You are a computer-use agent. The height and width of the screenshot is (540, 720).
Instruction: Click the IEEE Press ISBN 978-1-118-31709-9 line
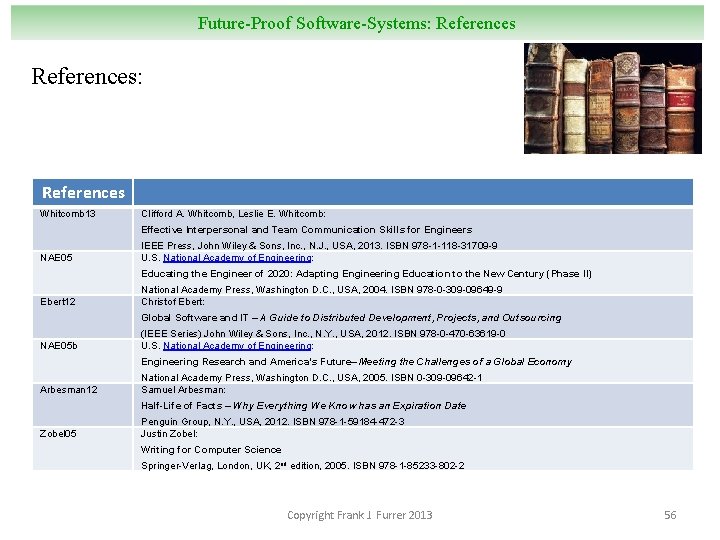point(319,246)
